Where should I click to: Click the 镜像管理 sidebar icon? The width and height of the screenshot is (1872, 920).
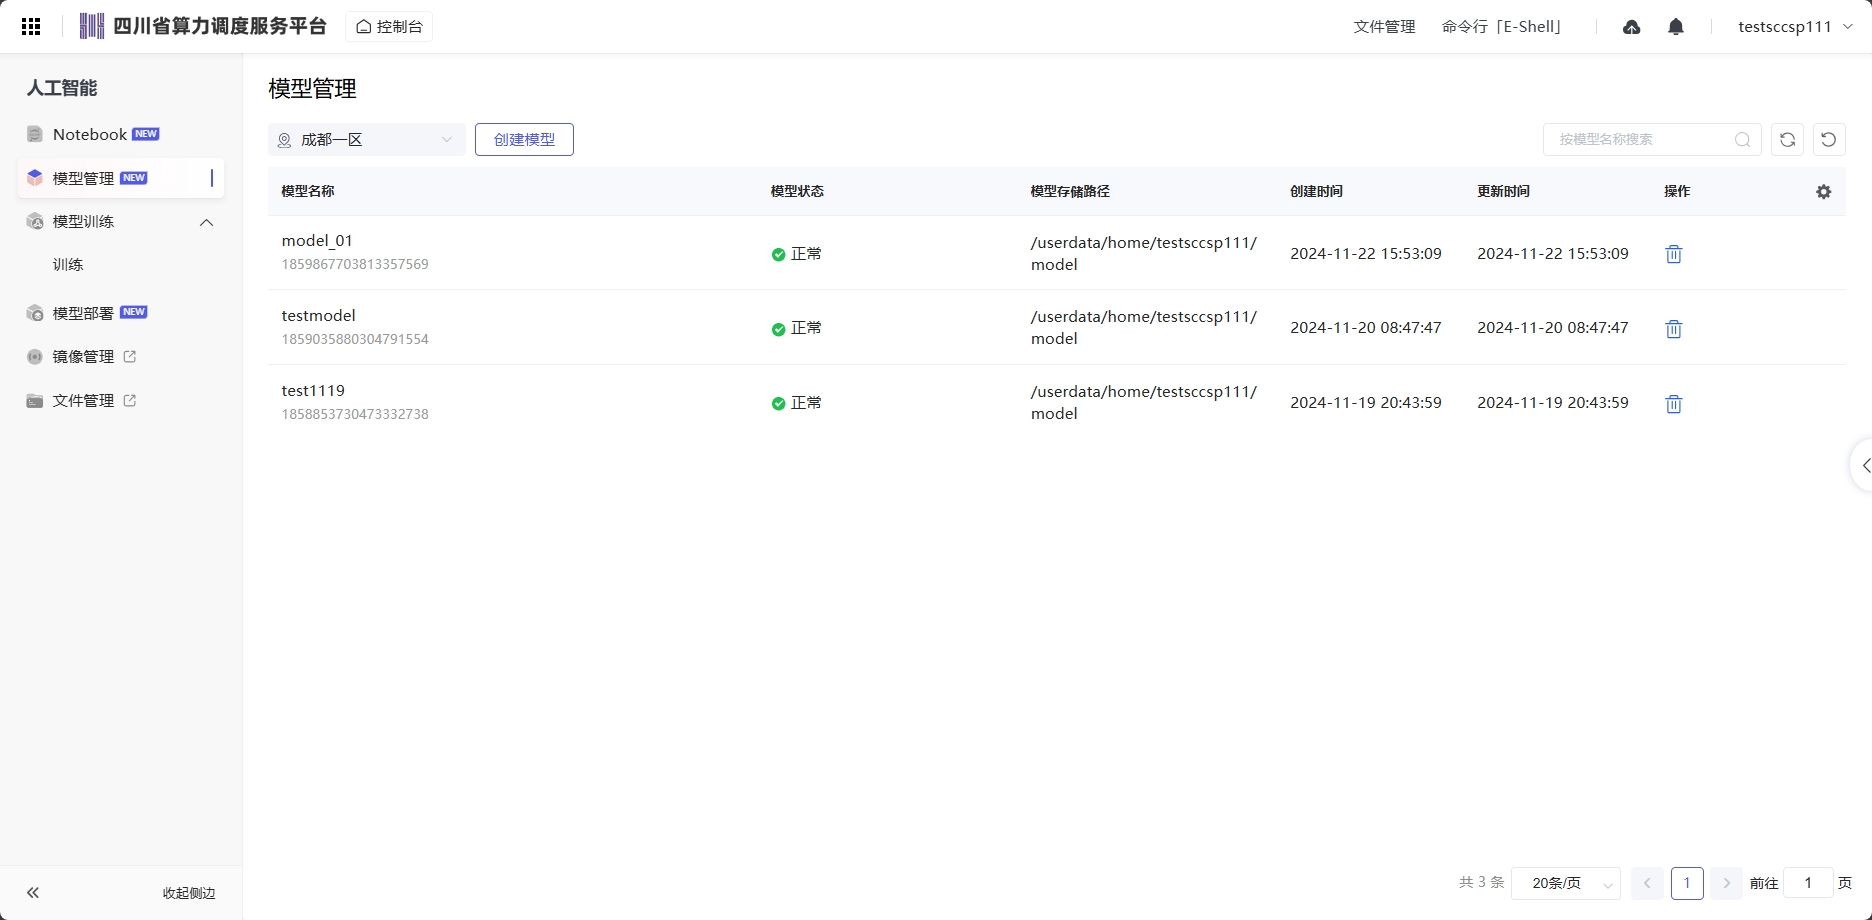(35, 357)
